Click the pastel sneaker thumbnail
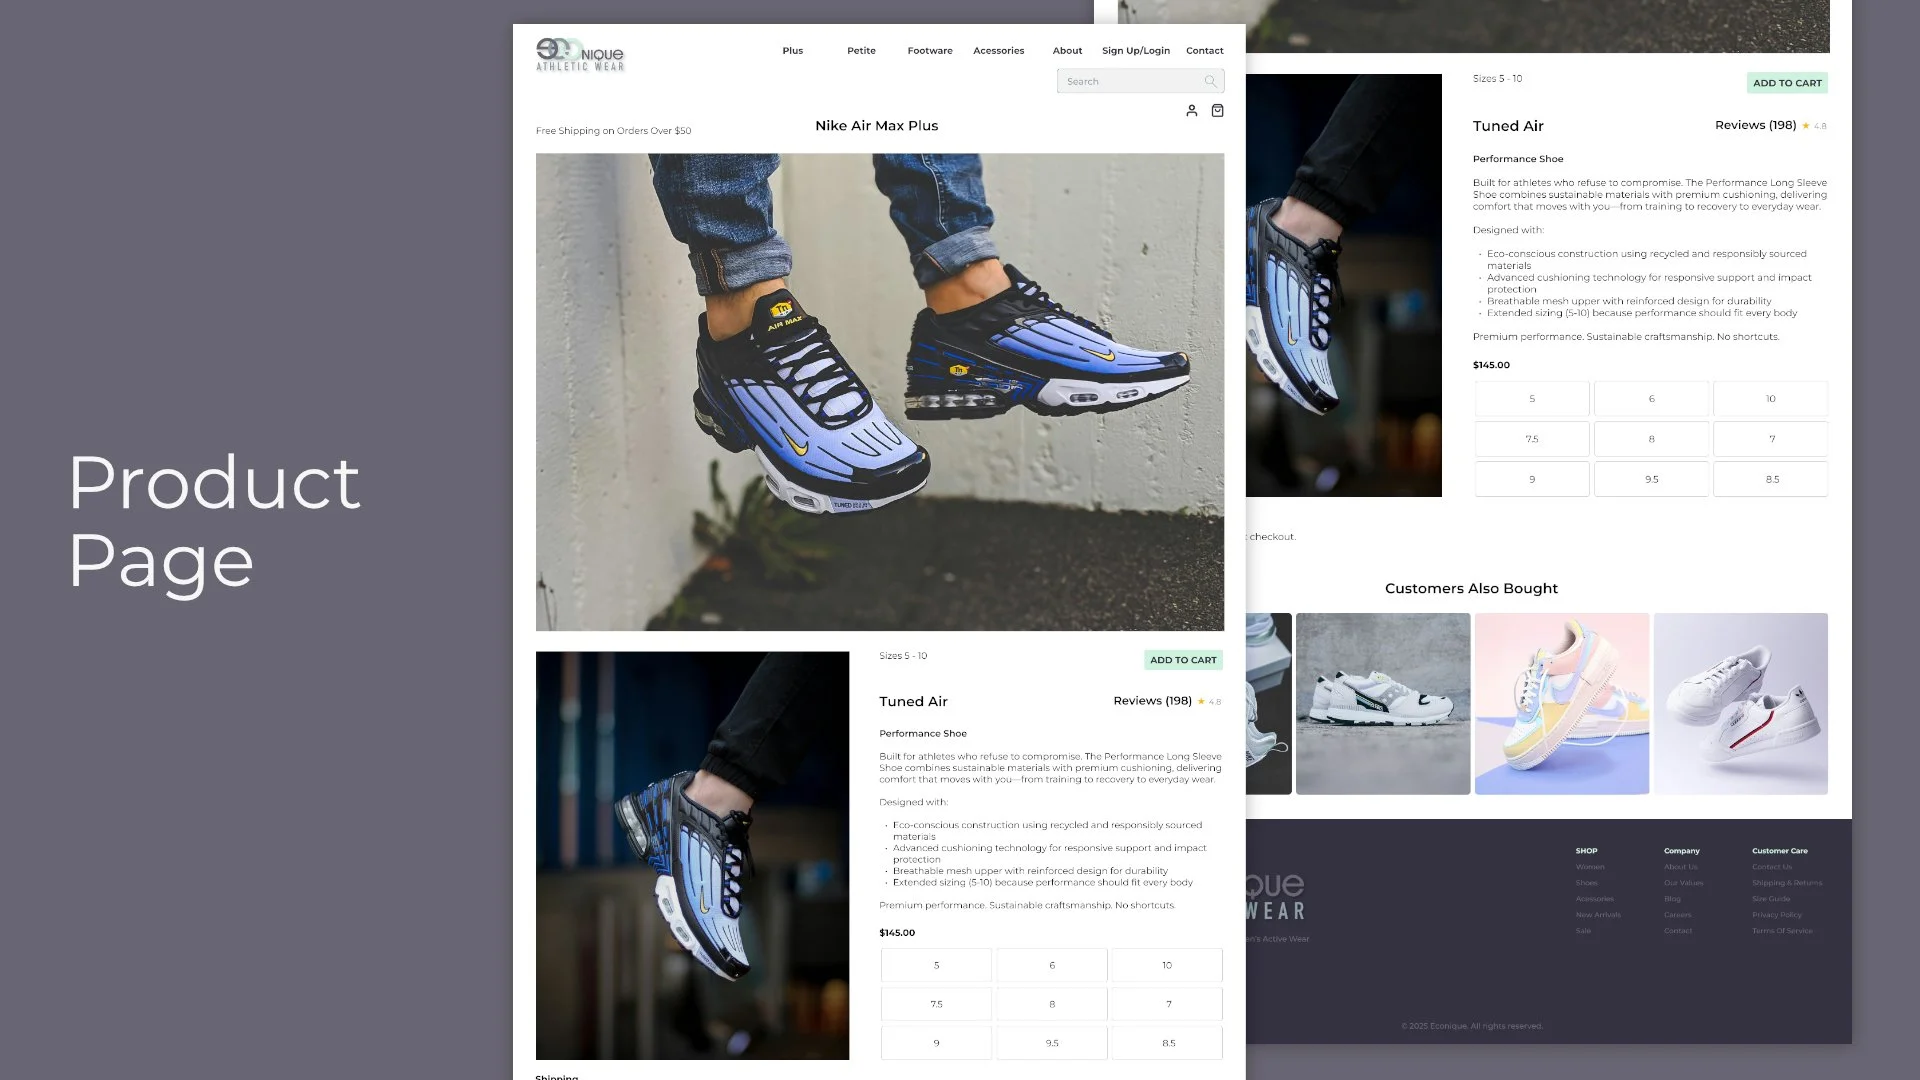 [1561, 704]
